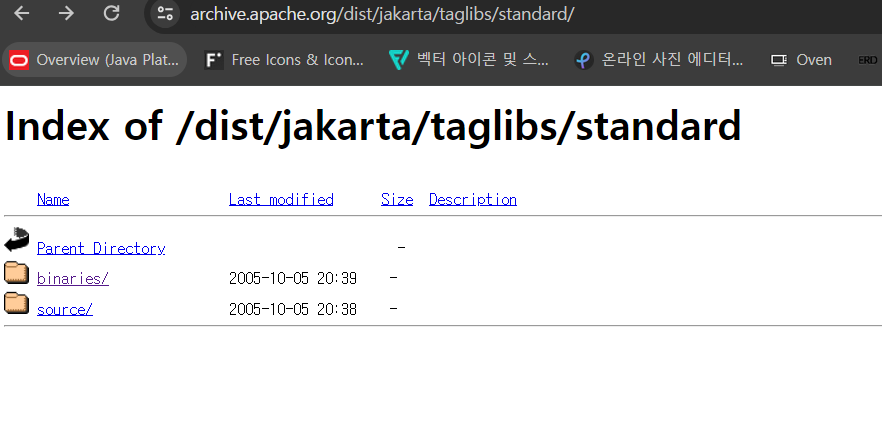
Task: Open site information icon in address bar
Action: pos(165,14)
